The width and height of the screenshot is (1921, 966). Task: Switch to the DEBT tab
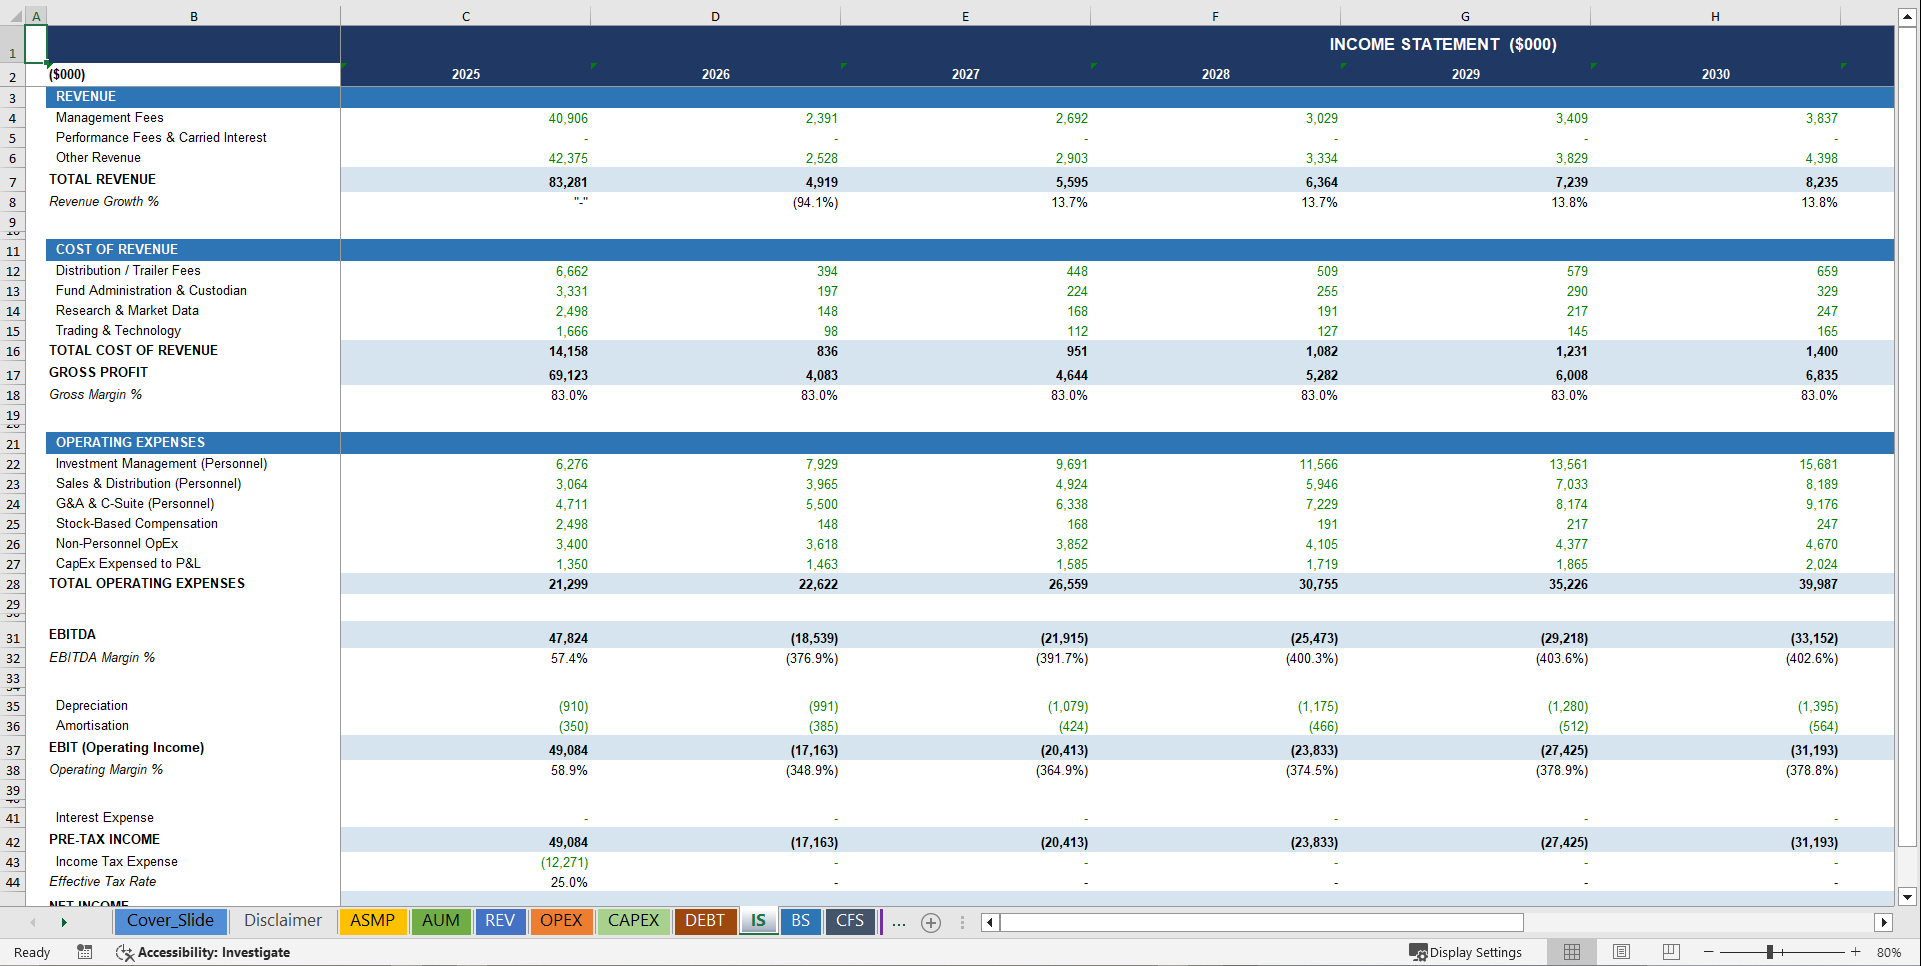(x=705, y=921)
